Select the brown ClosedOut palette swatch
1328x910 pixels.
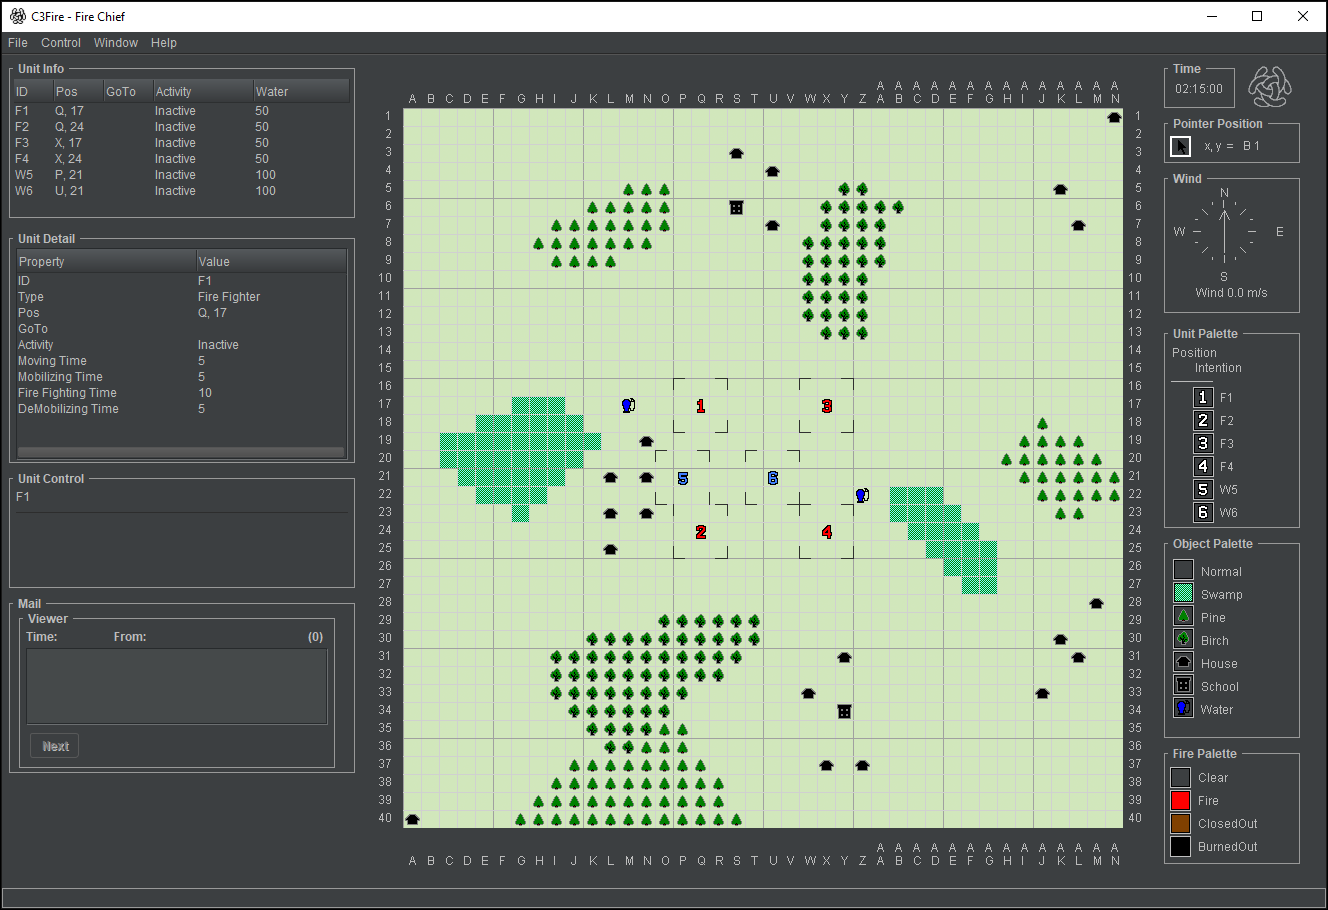coord(1181,823)
